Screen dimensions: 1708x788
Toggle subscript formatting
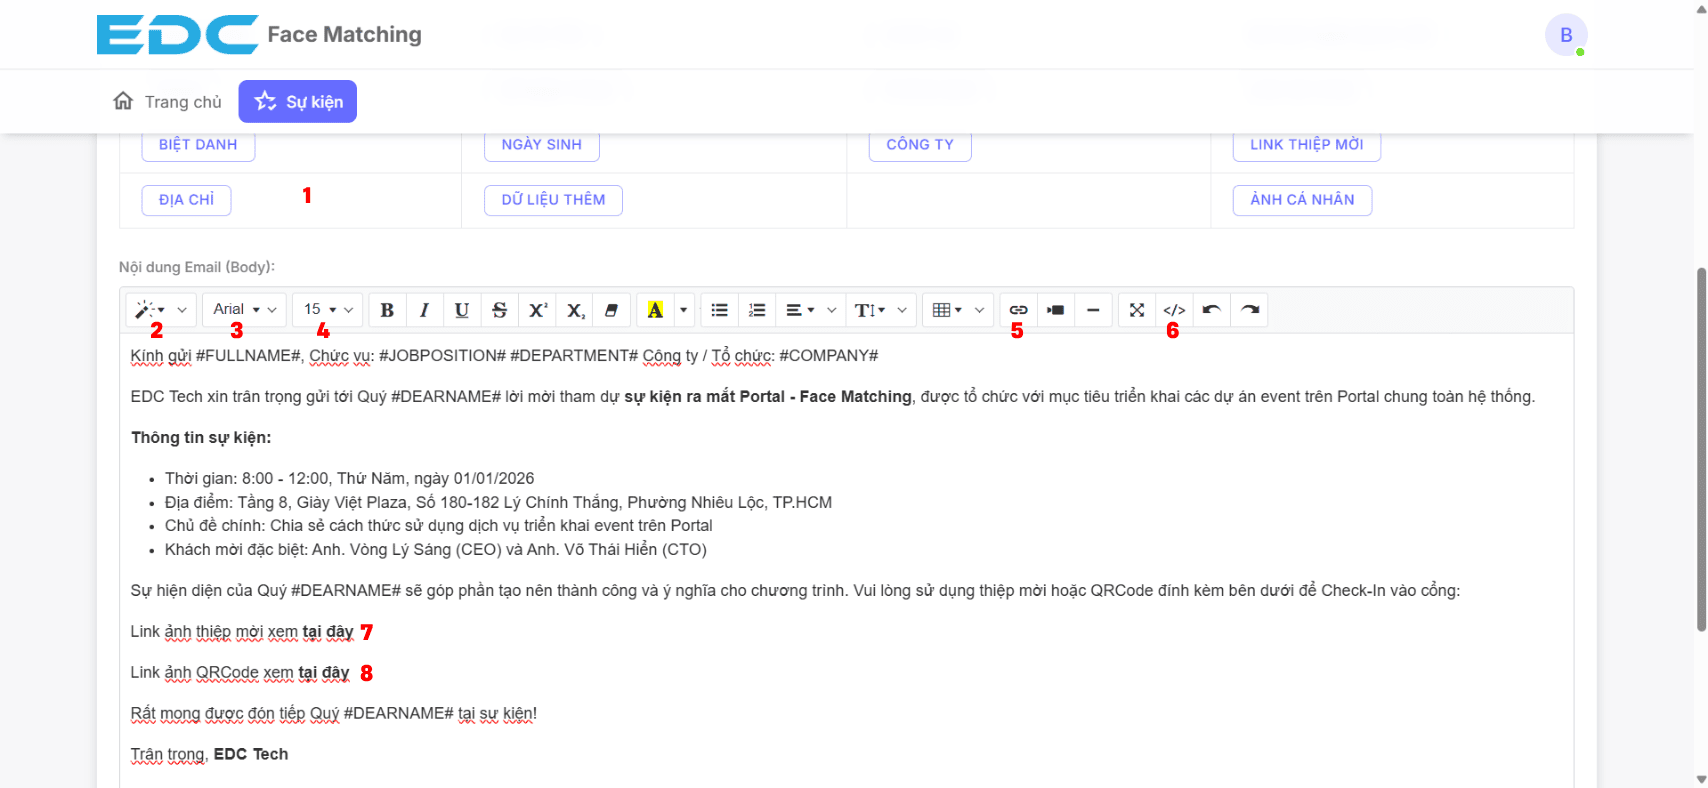576,310
